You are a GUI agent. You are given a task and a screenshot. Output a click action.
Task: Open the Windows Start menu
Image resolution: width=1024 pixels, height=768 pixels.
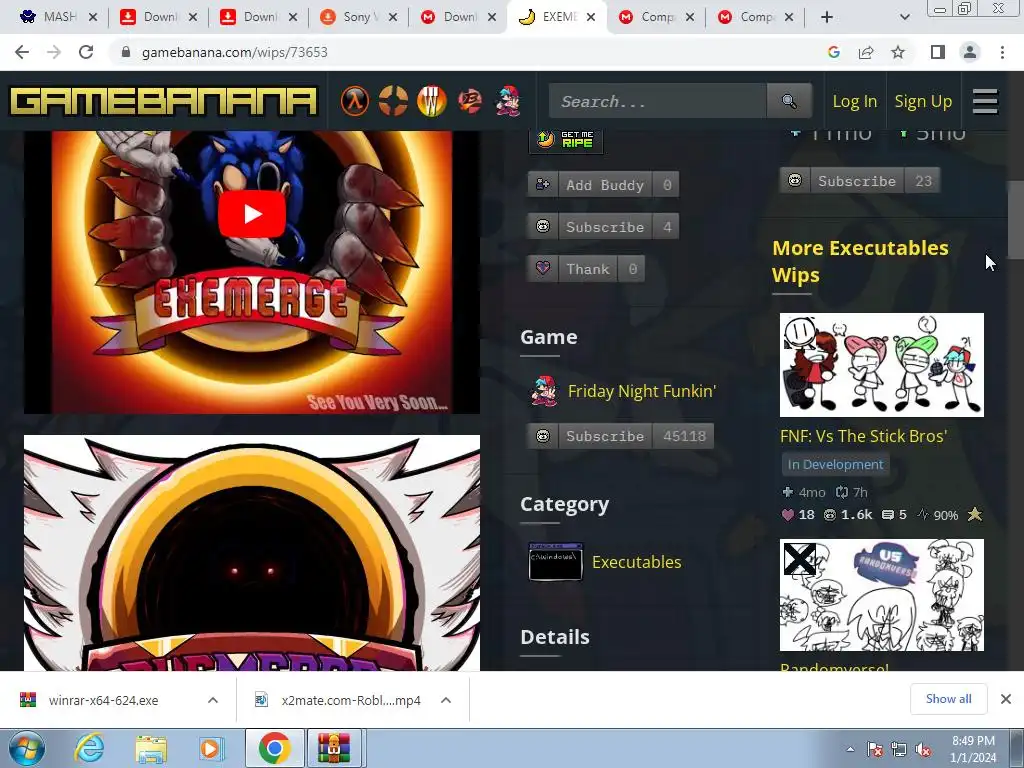pos(26,748)
